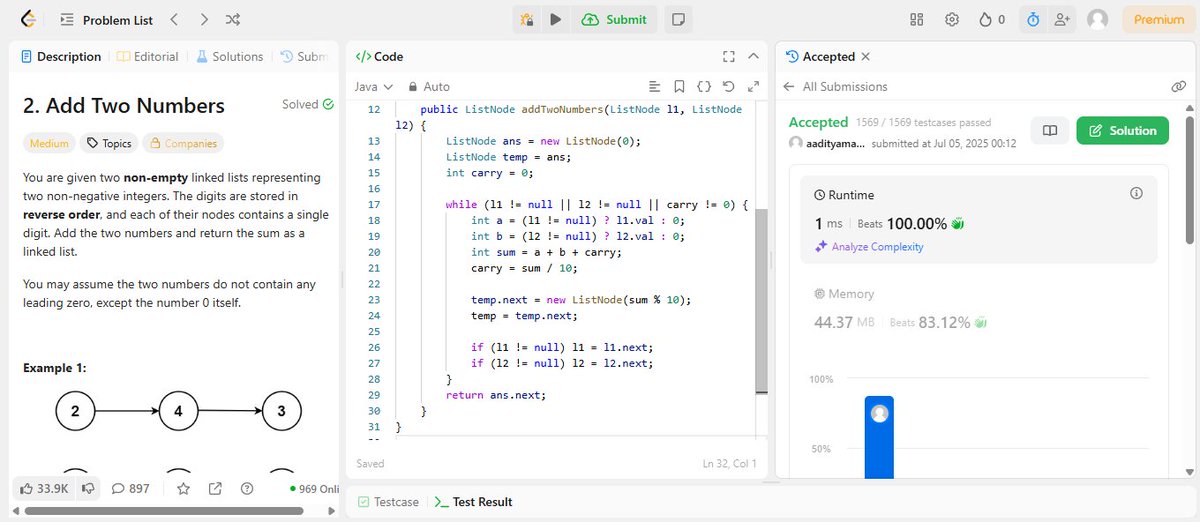Expand the Topics tag
The width and height of the screenshot is (1200, 522).
click(109, 143)
